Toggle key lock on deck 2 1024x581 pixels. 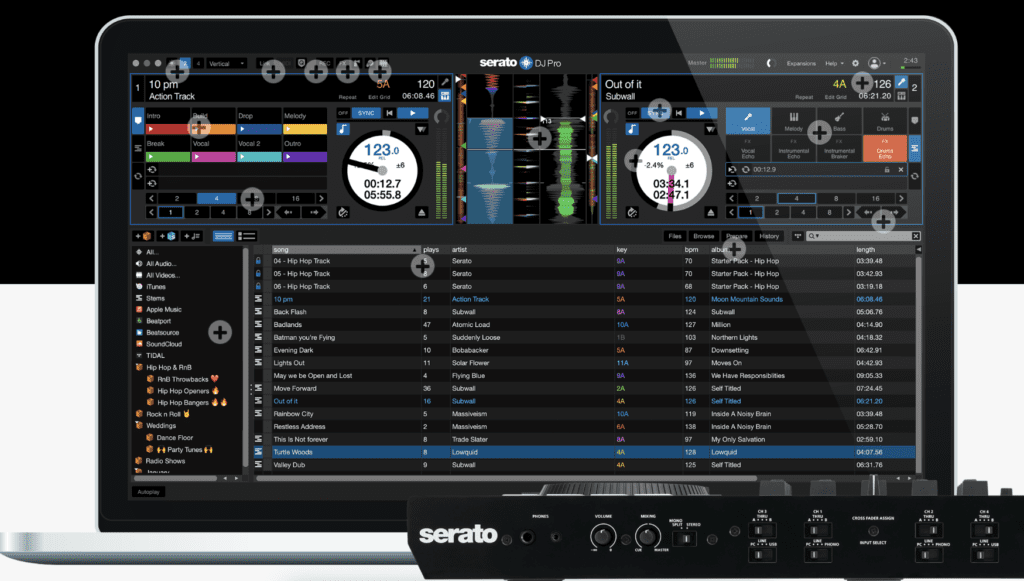point(632,129)
